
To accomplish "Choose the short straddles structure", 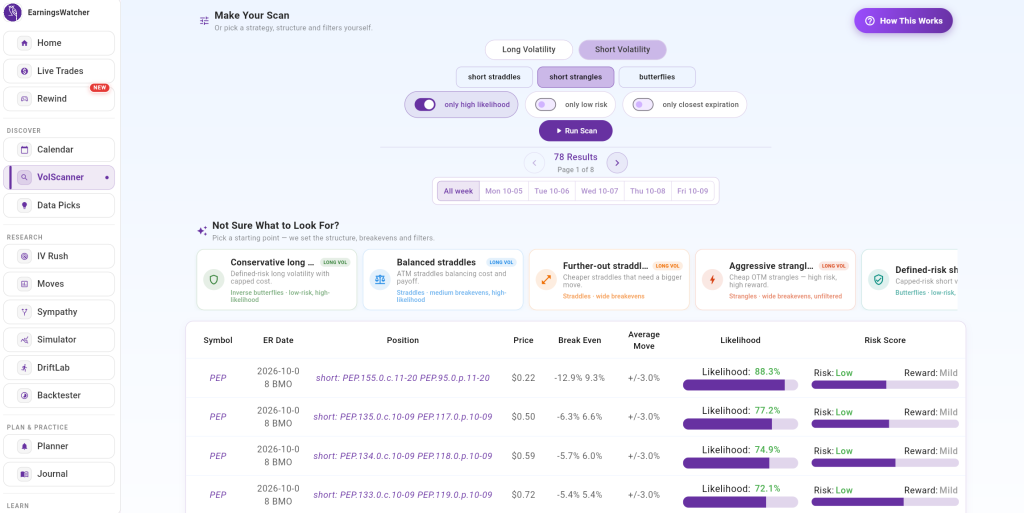I will coord(494,77).
